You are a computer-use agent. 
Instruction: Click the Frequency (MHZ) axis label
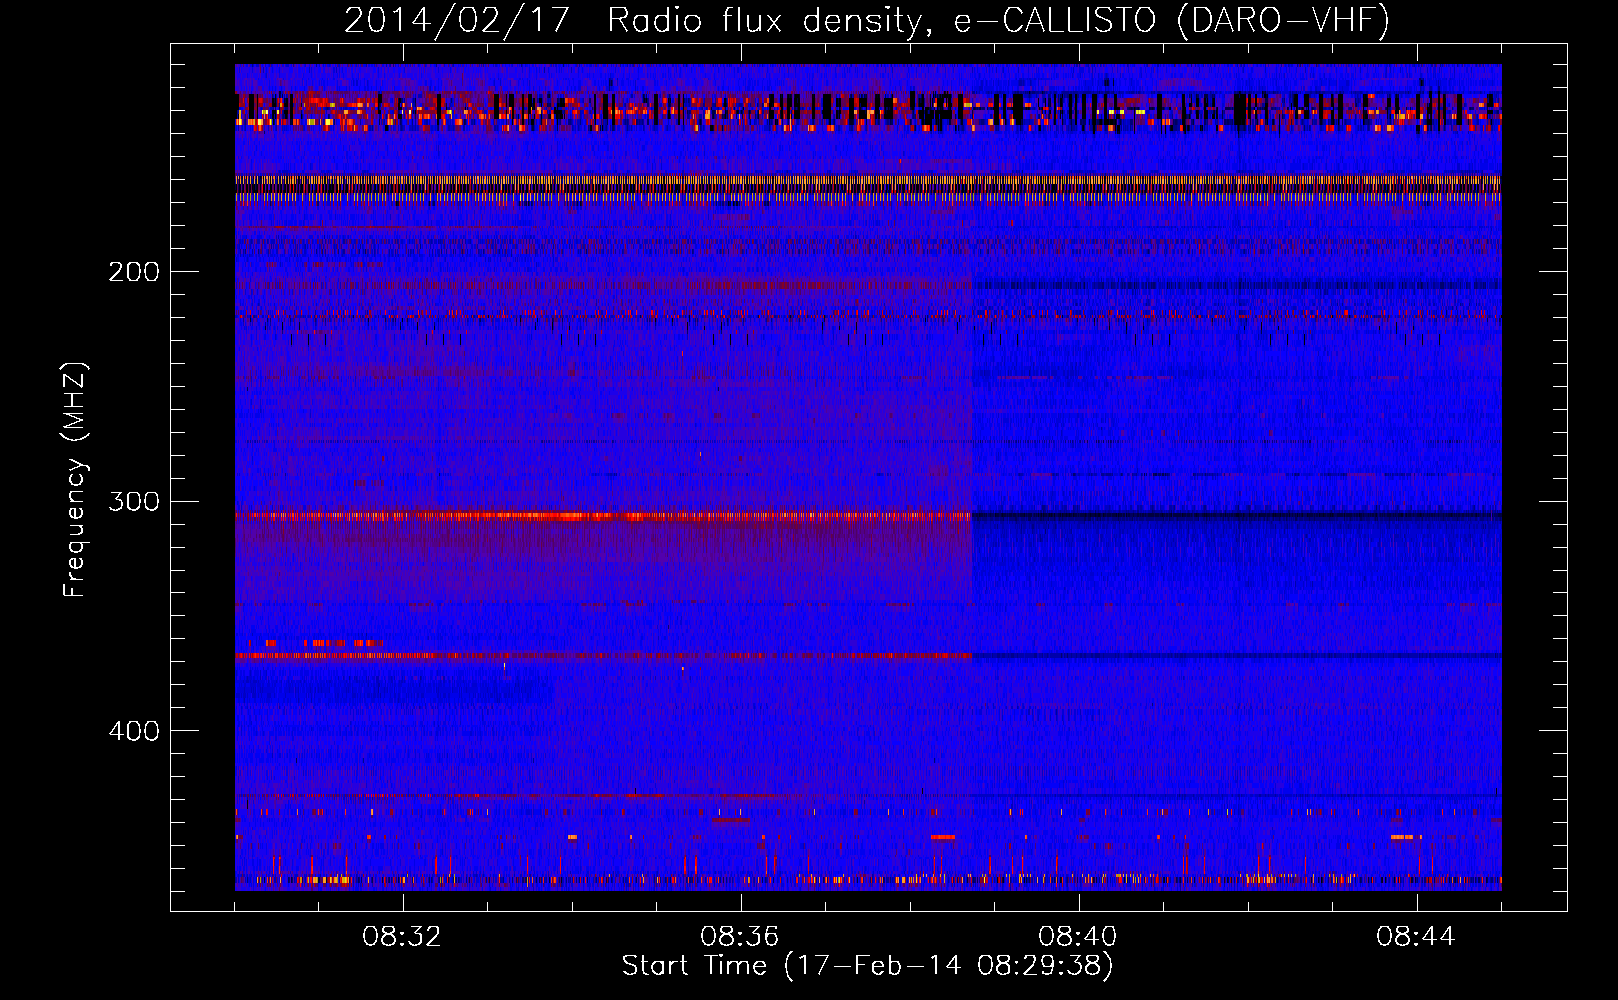click(75, 479)
